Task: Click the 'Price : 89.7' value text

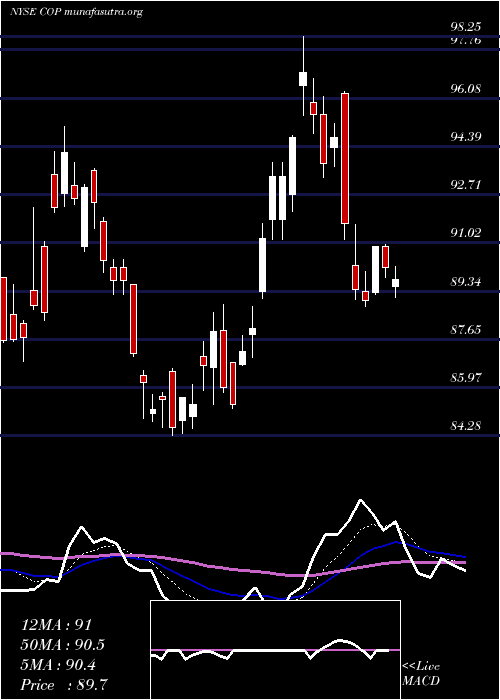Action: pos(64,685)
